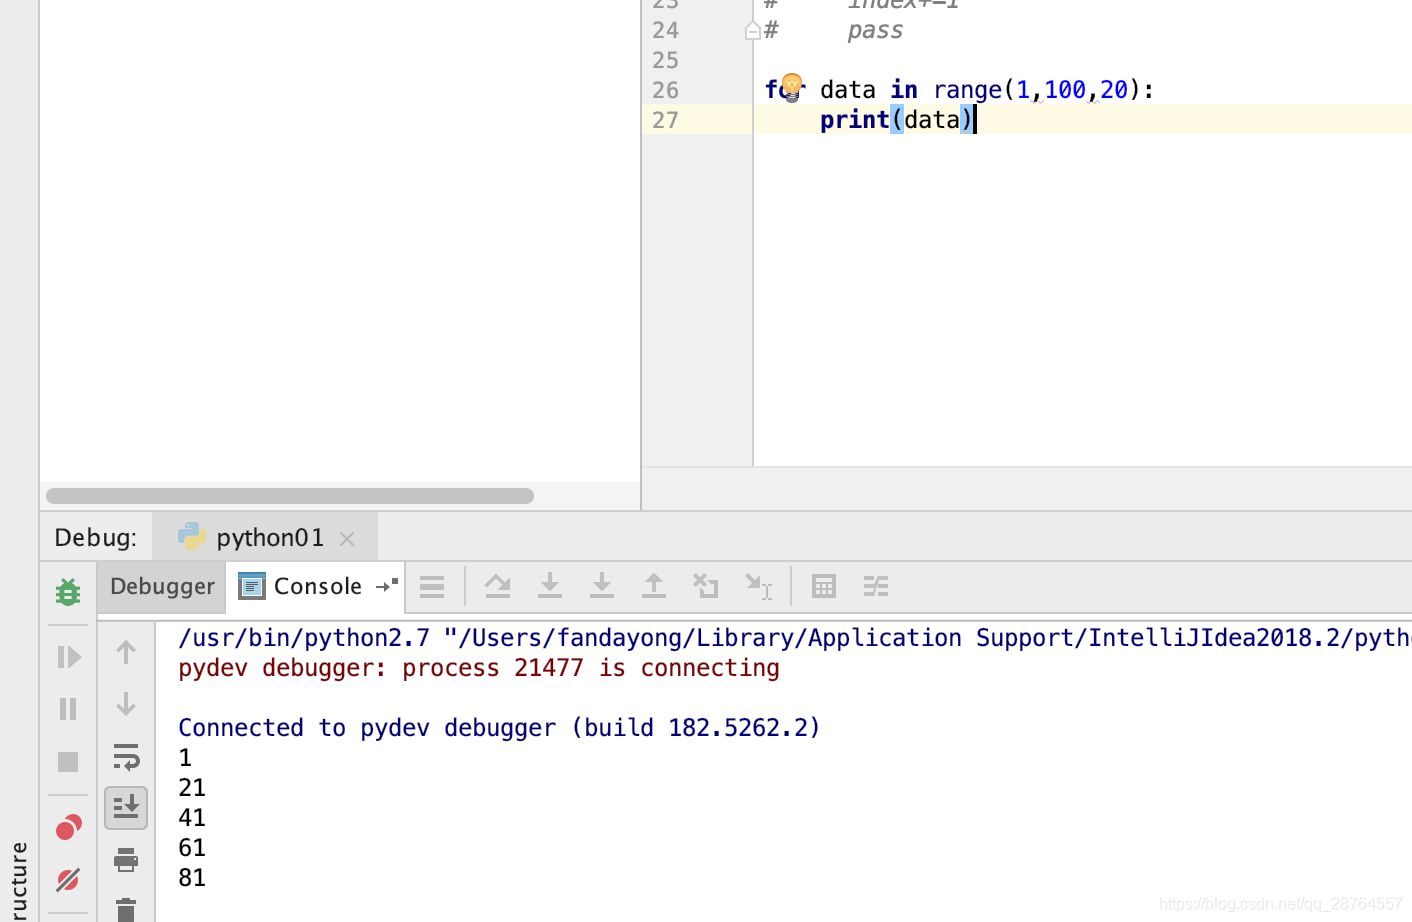
Task: Pause the running program
Action: (x=68, y=708)
